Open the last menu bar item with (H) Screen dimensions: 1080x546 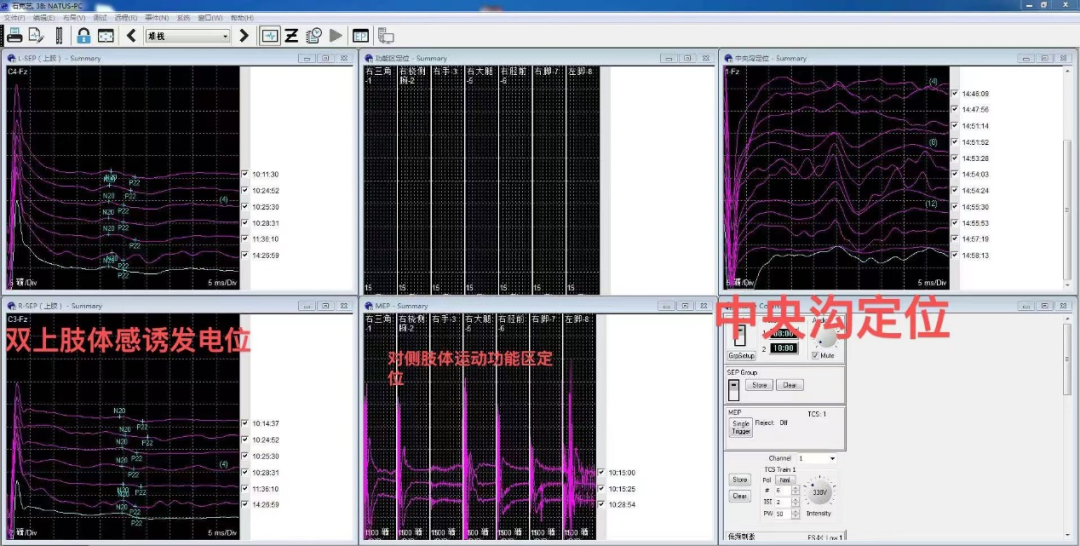click(241, 18)
